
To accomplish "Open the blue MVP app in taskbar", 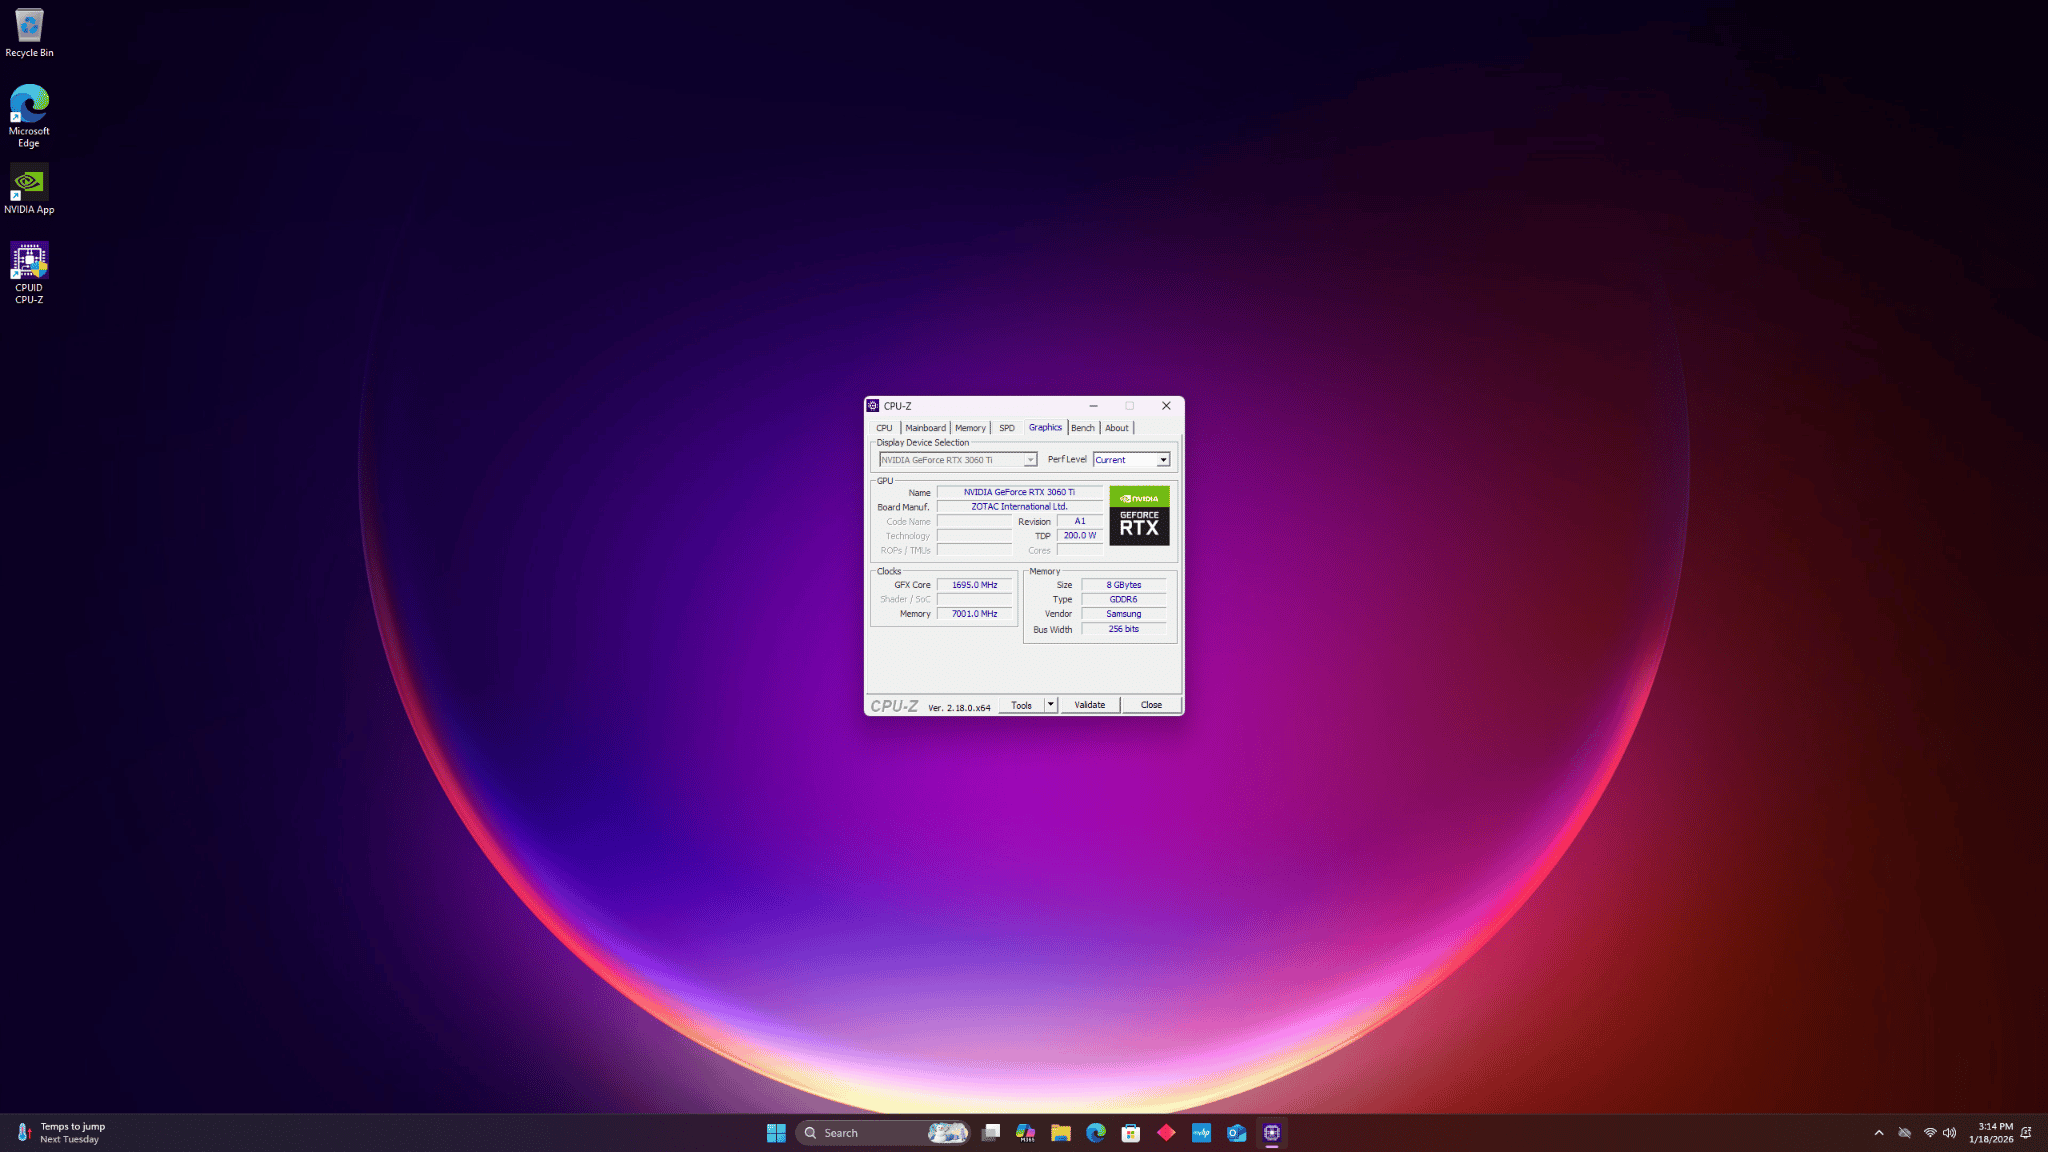I will (x=1201, y=1133).
